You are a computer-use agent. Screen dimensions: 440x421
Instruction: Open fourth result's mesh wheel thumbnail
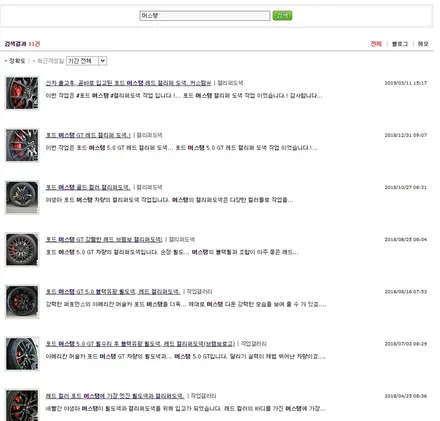22,249
